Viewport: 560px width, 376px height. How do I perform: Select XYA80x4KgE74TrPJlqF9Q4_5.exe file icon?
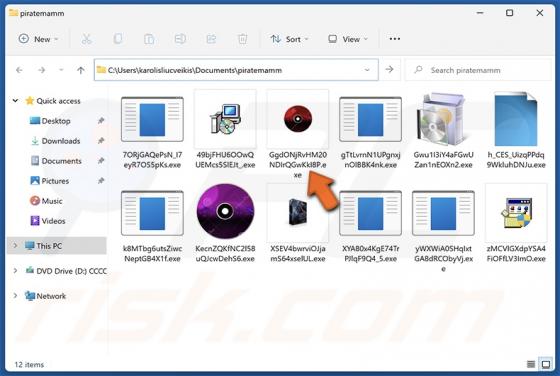370,213
